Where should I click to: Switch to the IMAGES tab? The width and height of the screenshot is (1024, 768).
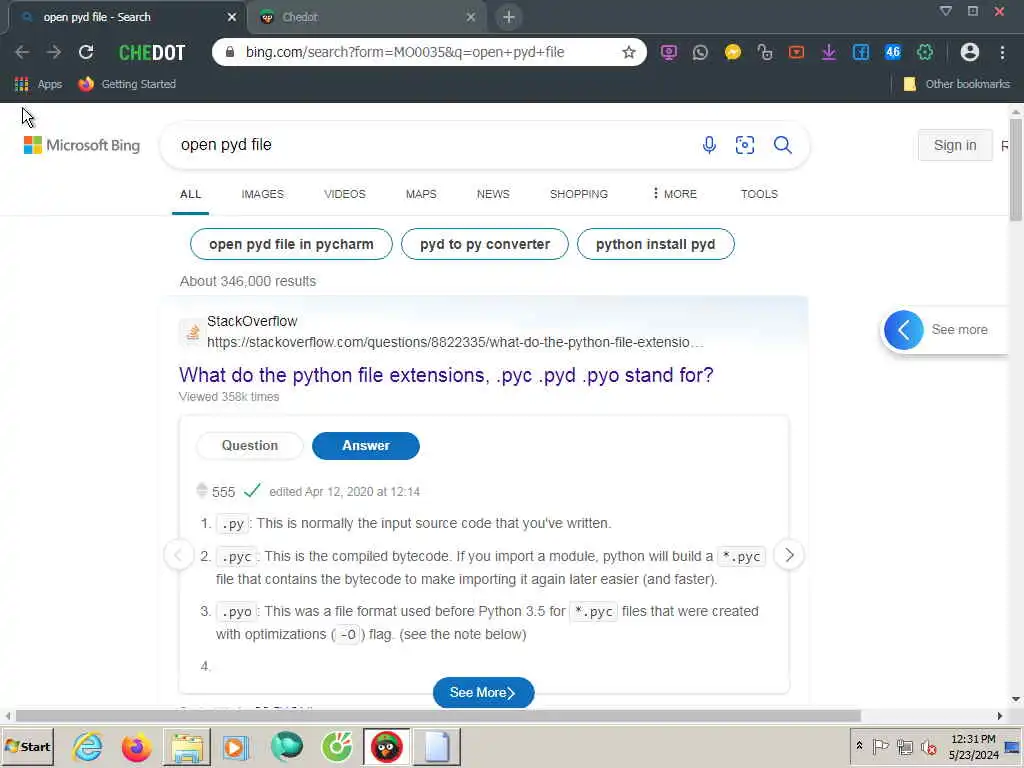(x=263, y=194)
